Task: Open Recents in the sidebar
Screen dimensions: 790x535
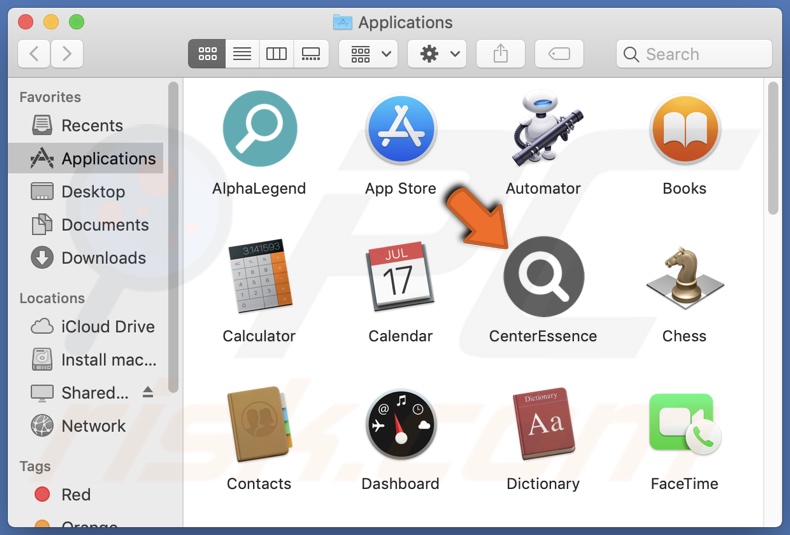Action: pos(86,125)
